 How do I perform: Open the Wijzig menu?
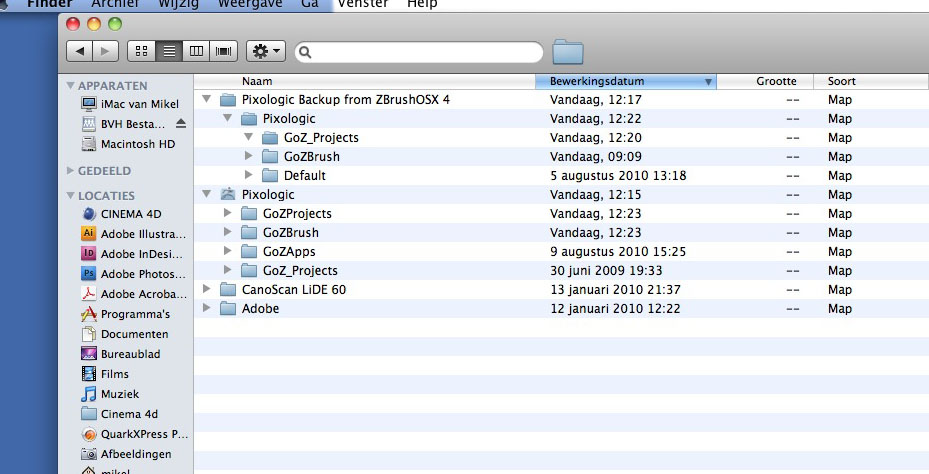tap(178, 4)
